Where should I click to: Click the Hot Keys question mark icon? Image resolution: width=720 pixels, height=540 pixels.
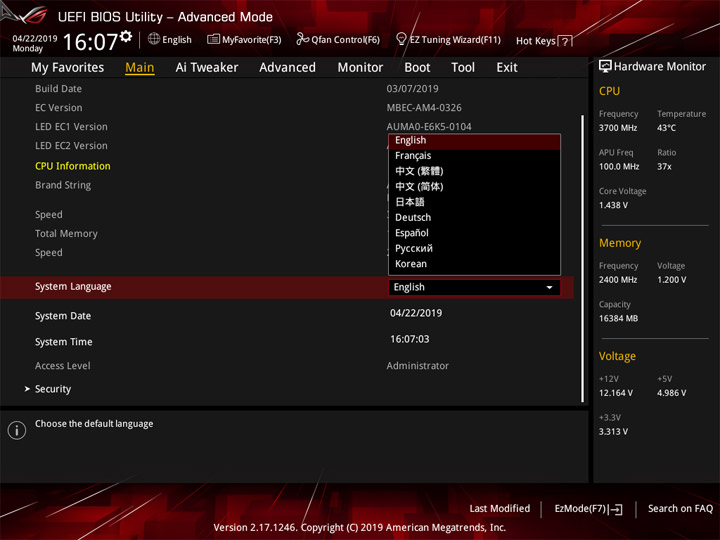tap(565, 41)
